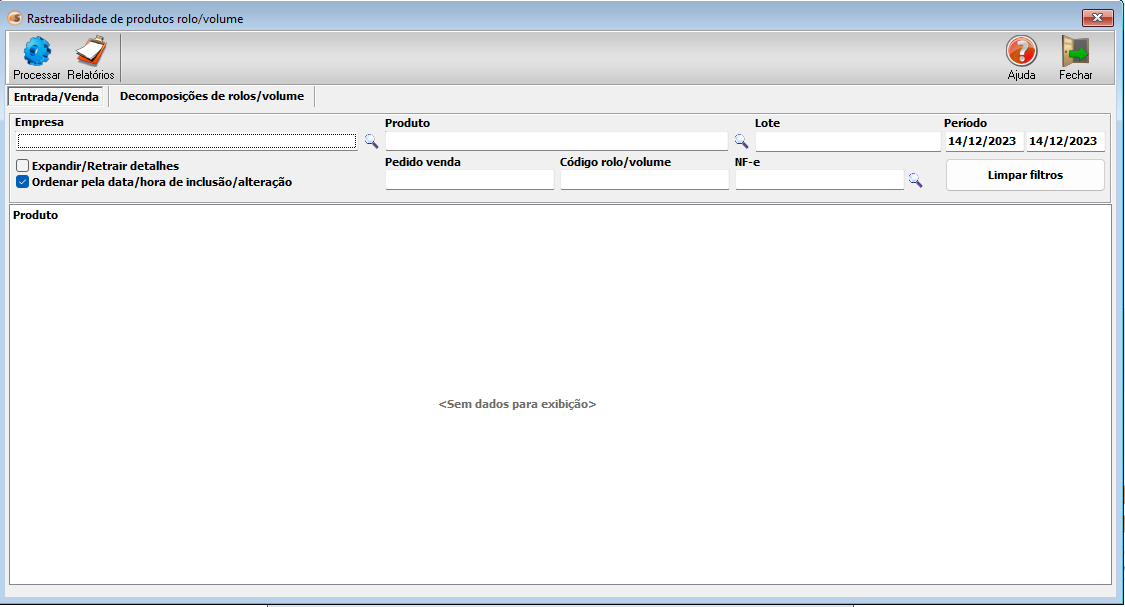Click the Produto search magnifier icon
Screen dimensions: 1125x607
pyautogui.click(x=741, y=141)
